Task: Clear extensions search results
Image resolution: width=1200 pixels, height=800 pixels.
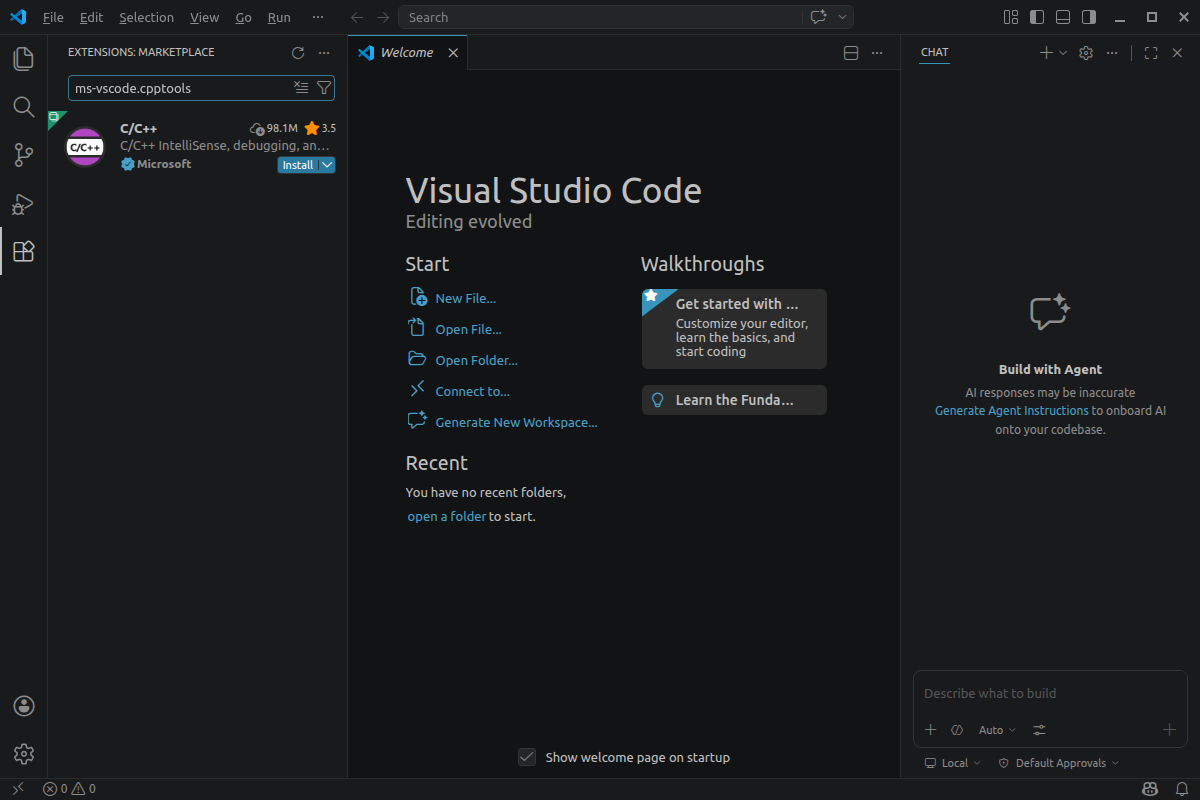Action: tap(301, 88)
